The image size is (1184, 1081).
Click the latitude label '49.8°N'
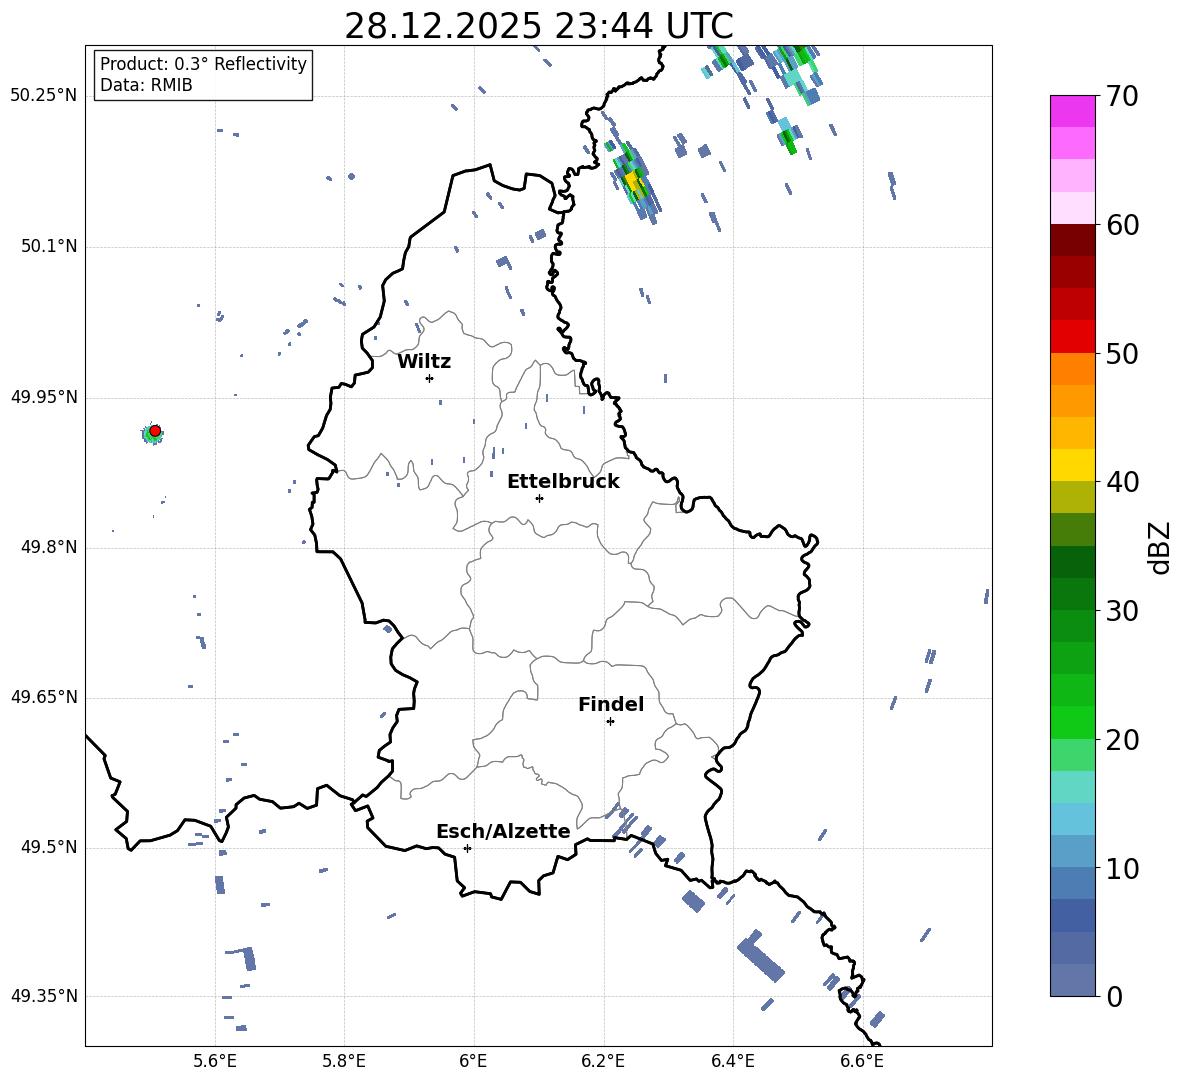49,547
